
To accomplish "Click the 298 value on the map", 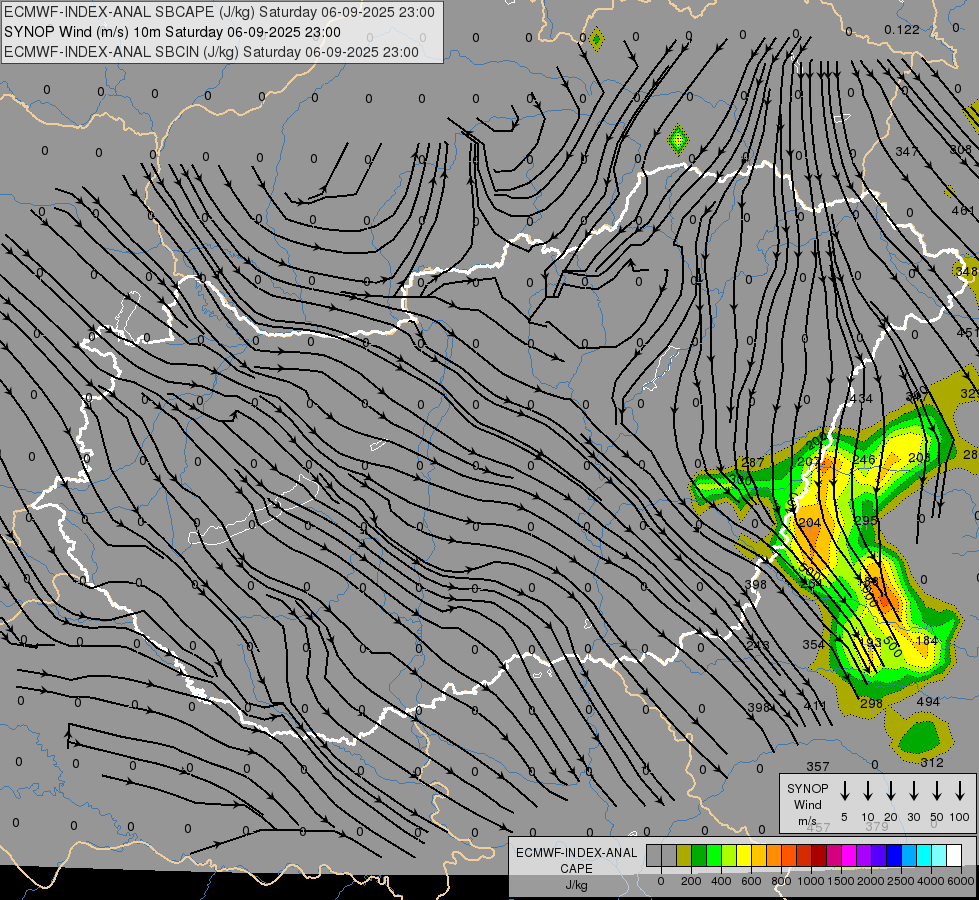I will tap(871, 704).
